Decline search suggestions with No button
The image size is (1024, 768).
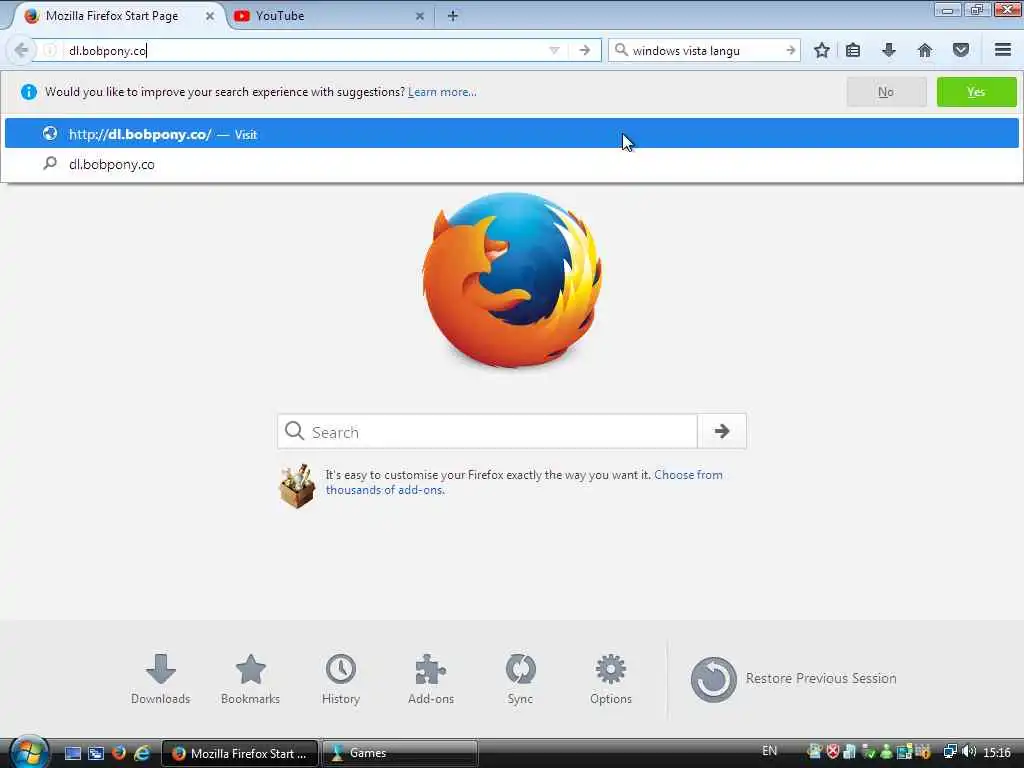point(886,92)
